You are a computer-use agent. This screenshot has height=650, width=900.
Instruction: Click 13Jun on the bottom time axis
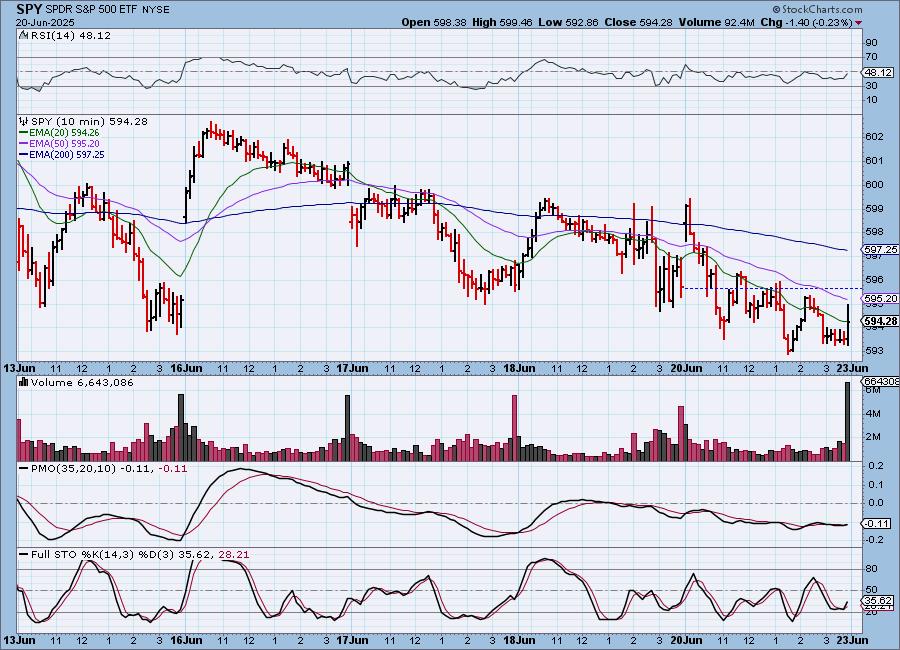coord(20,640)
